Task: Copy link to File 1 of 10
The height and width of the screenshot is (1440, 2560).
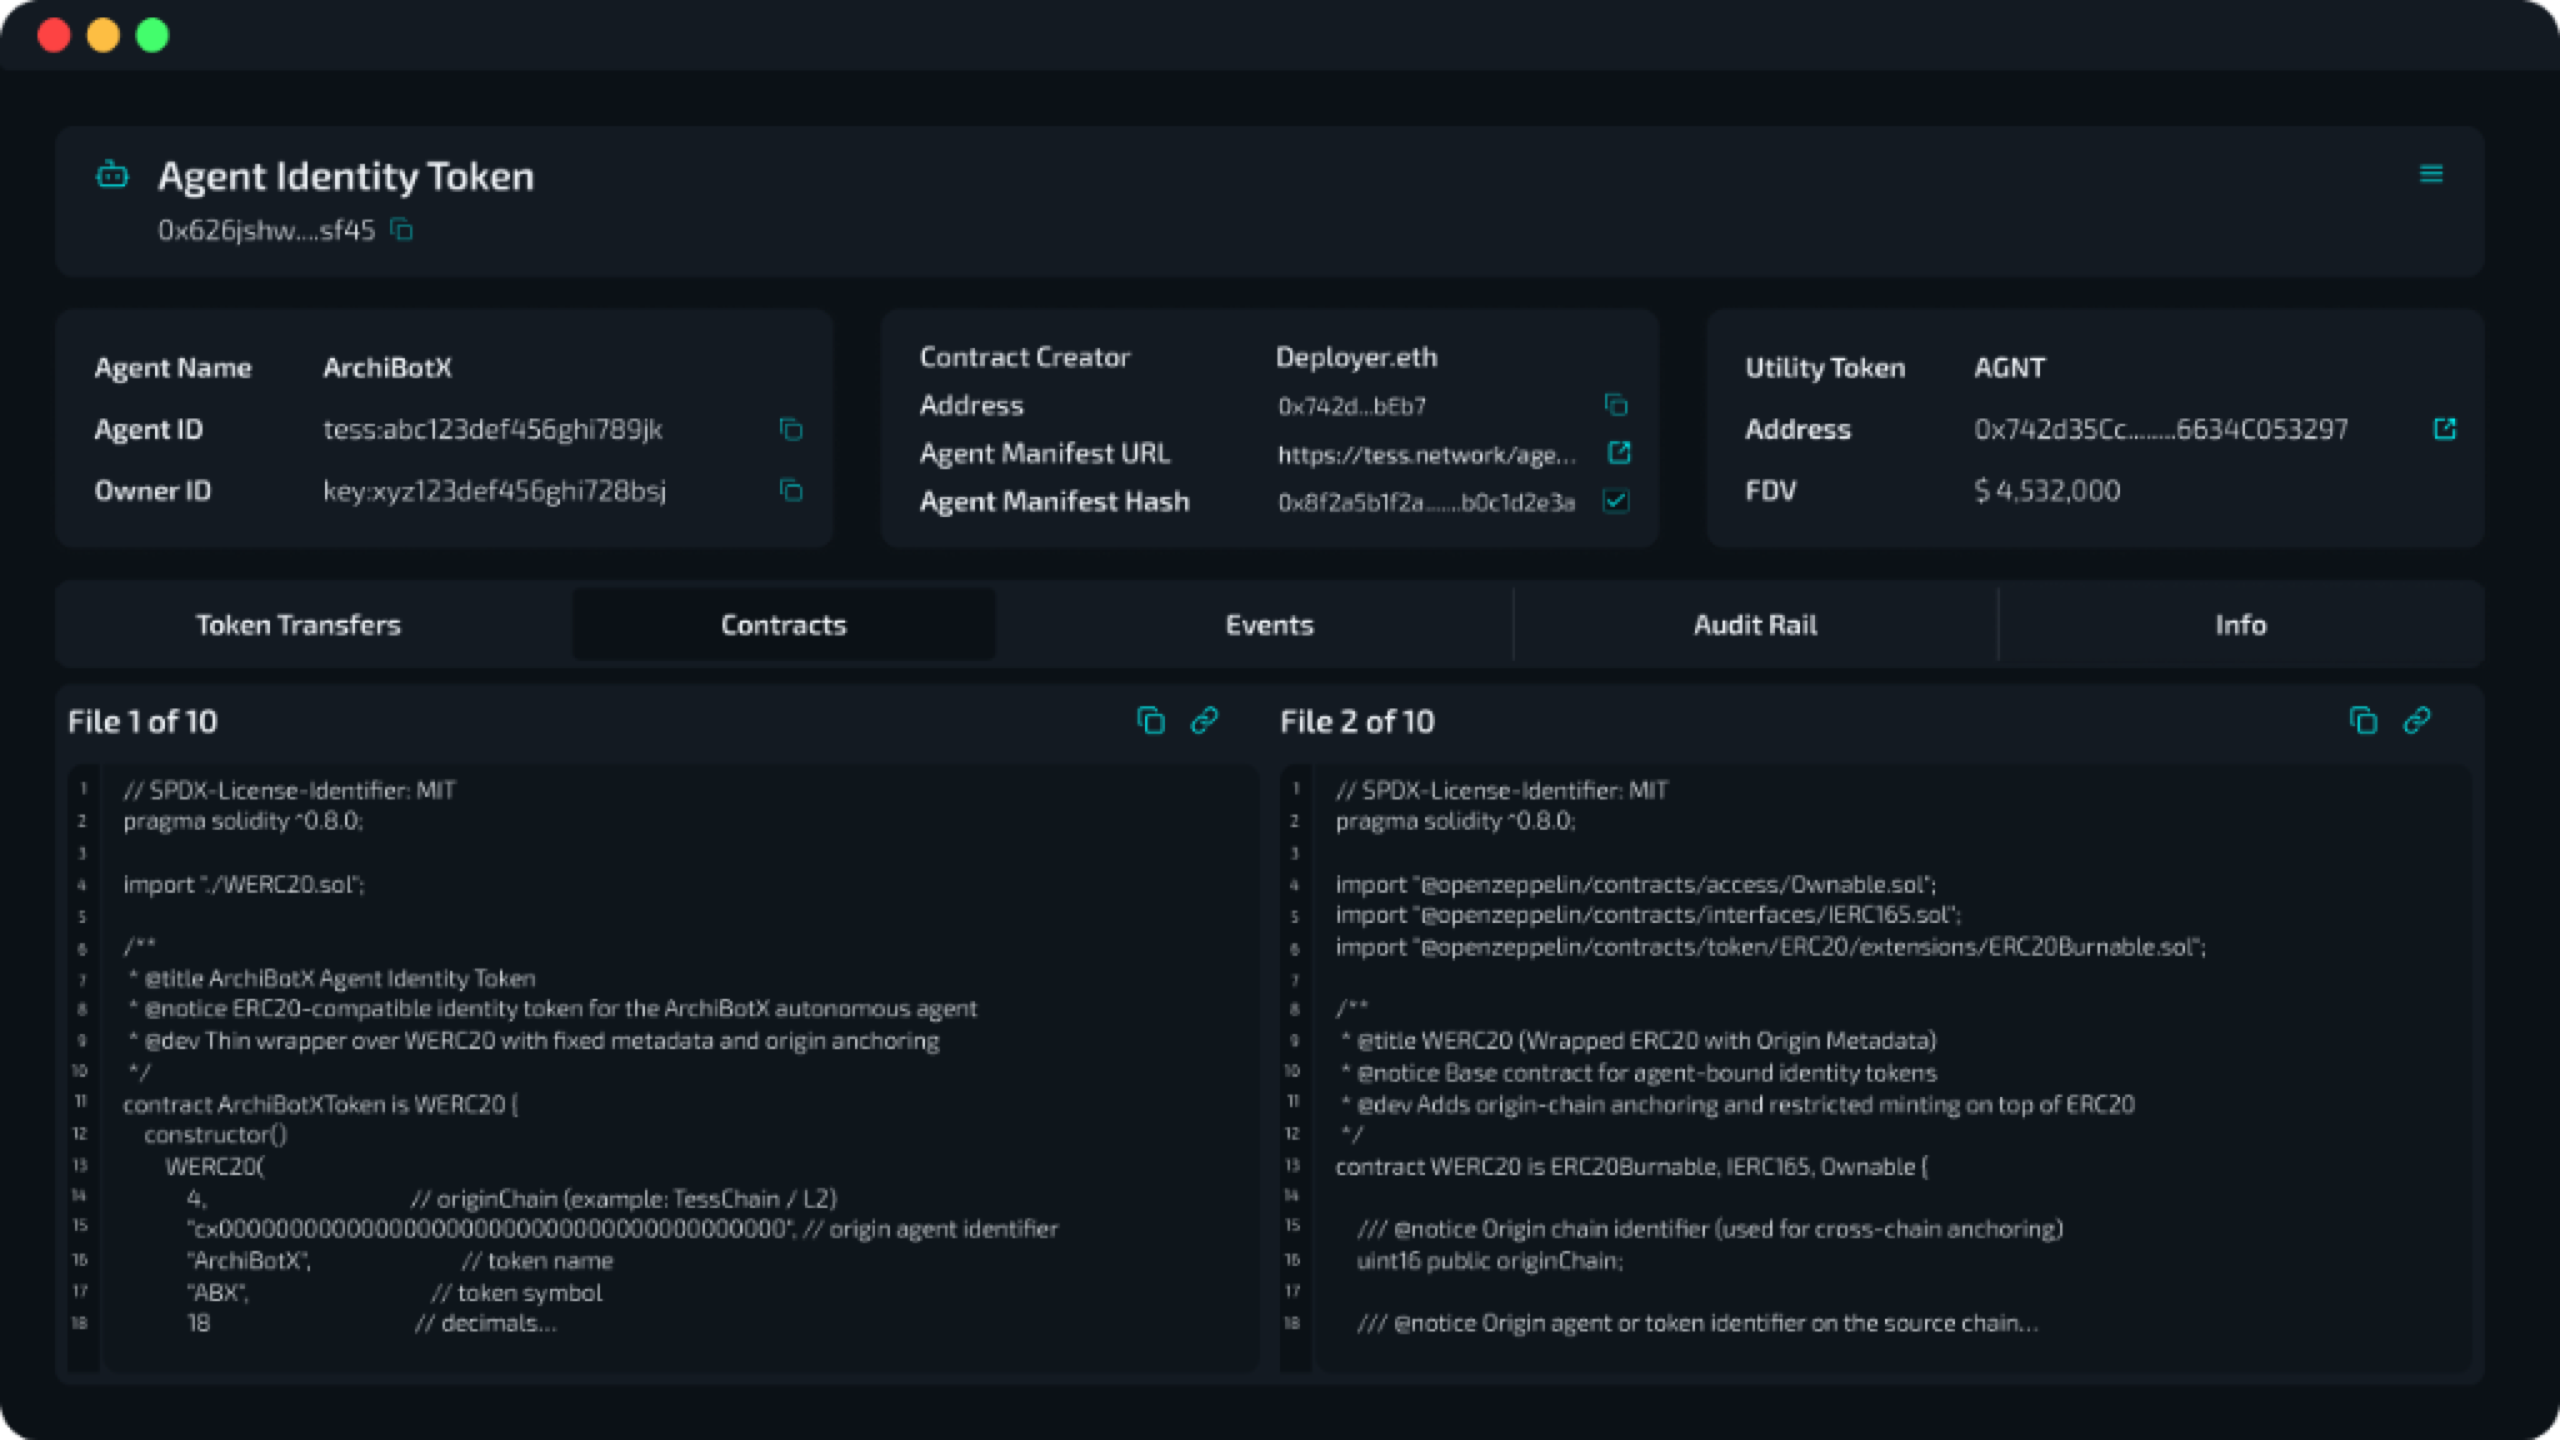Action: click(1205, 721)
